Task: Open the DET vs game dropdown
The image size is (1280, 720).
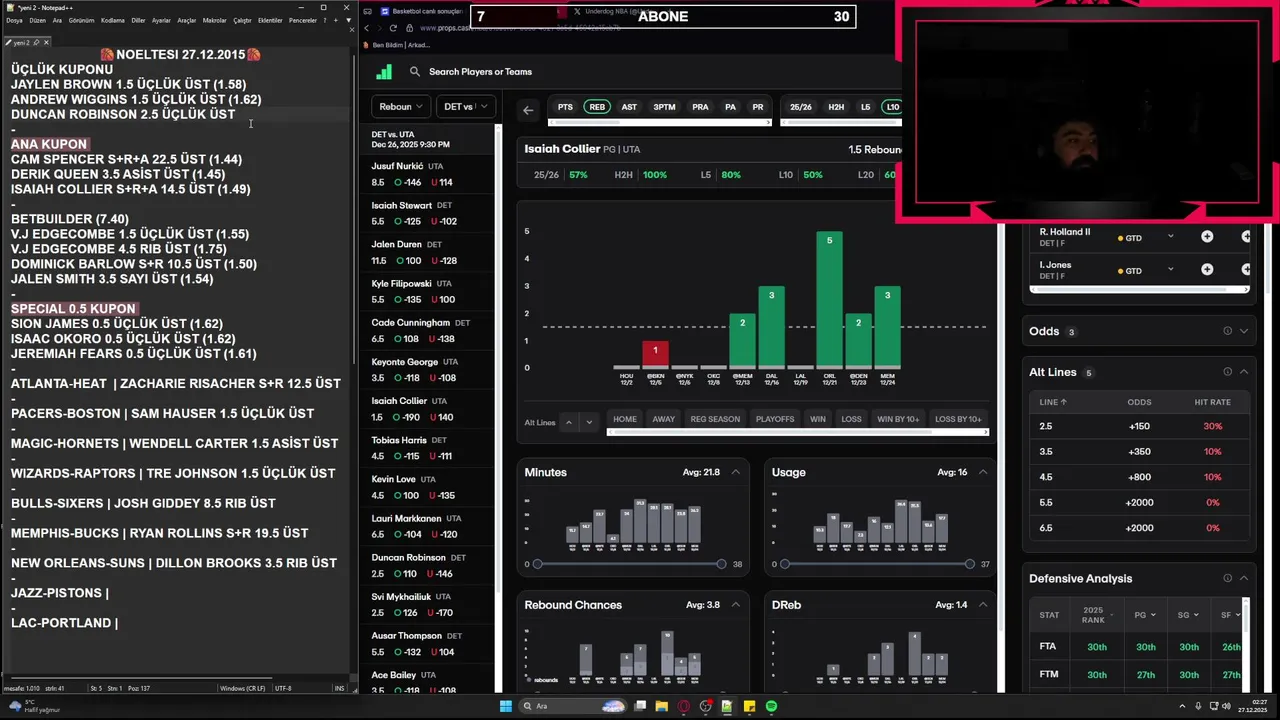Action: point(465,106)
